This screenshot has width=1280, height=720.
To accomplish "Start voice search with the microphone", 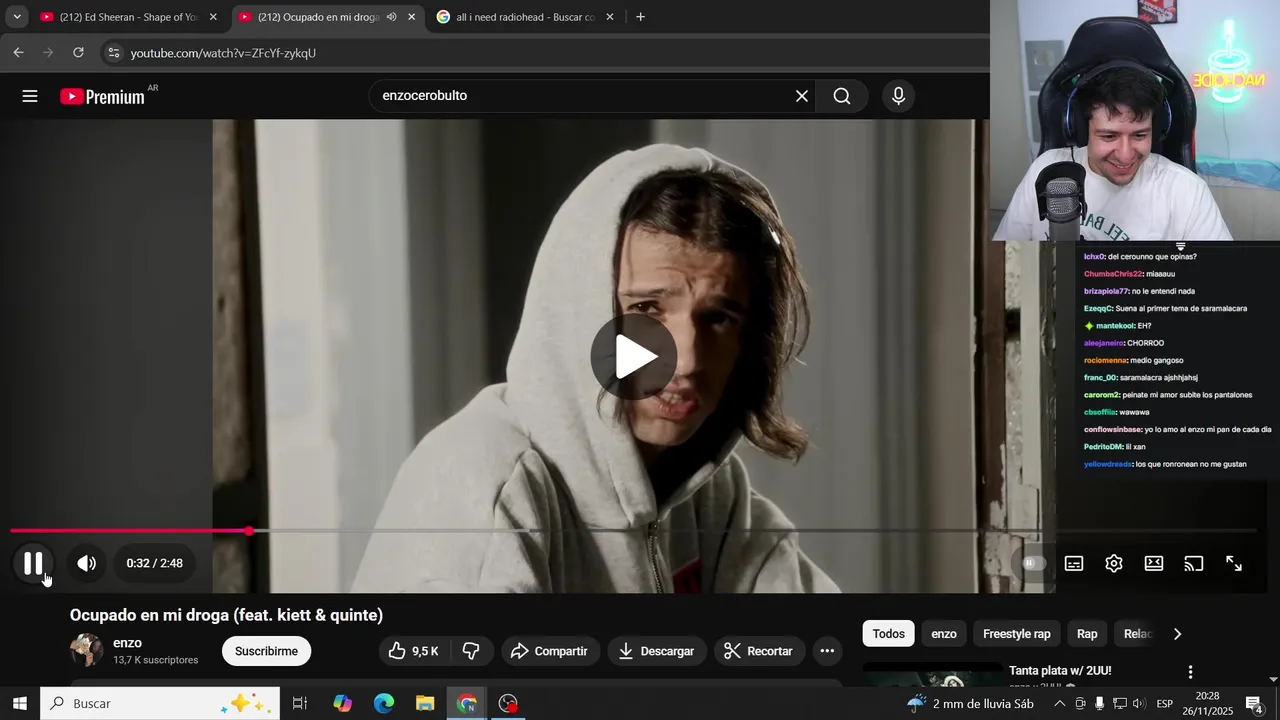I will (x=898, y=96).
